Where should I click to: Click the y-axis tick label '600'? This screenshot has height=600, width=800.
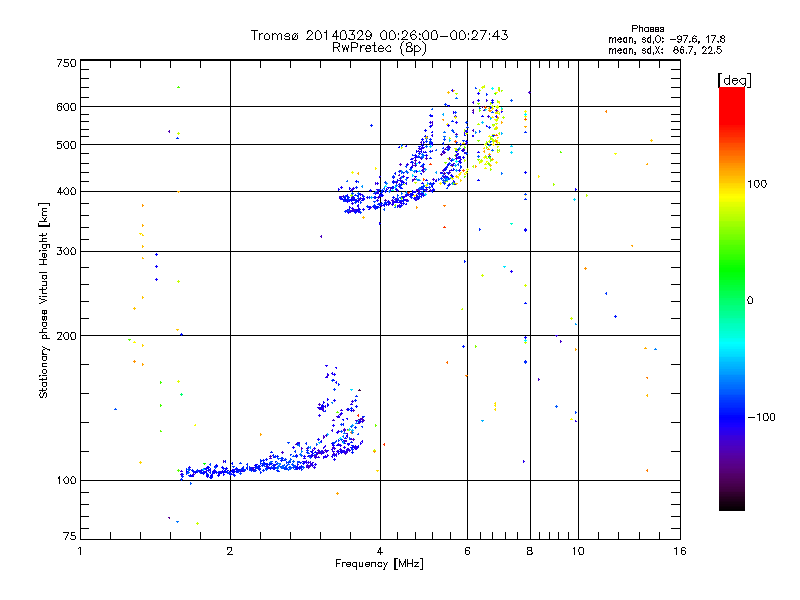66,107
